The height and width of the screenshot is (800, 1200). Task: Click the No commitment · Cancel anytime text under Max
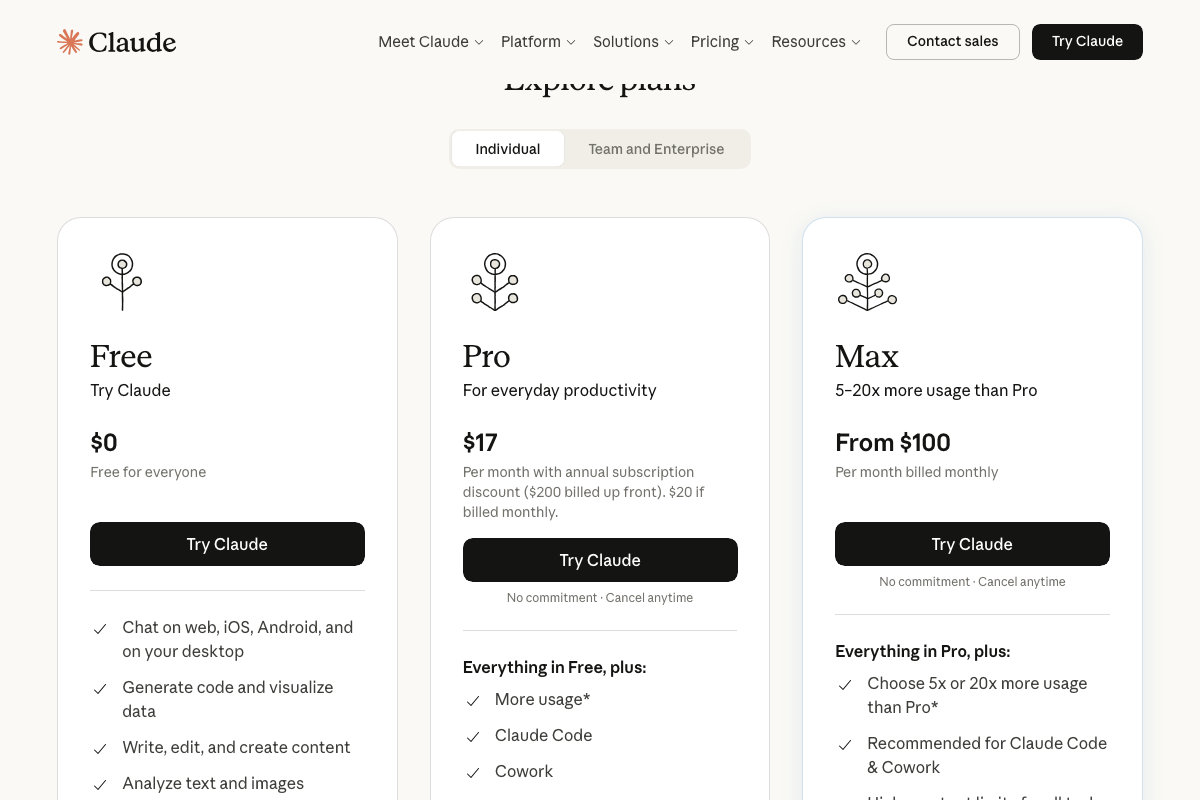[x=972, y=581]
